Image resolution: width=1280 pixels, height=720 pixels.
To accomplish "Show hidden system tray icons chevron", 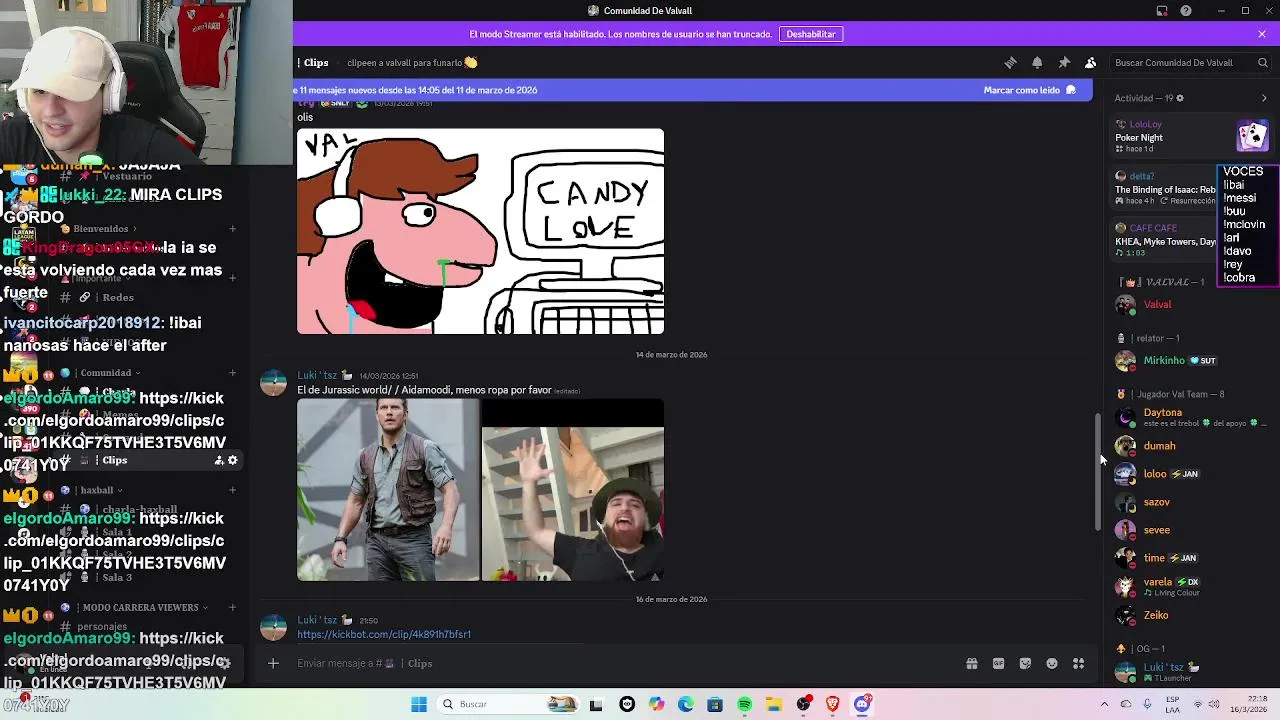I will pyautogui.click(x=1104, y=704).
